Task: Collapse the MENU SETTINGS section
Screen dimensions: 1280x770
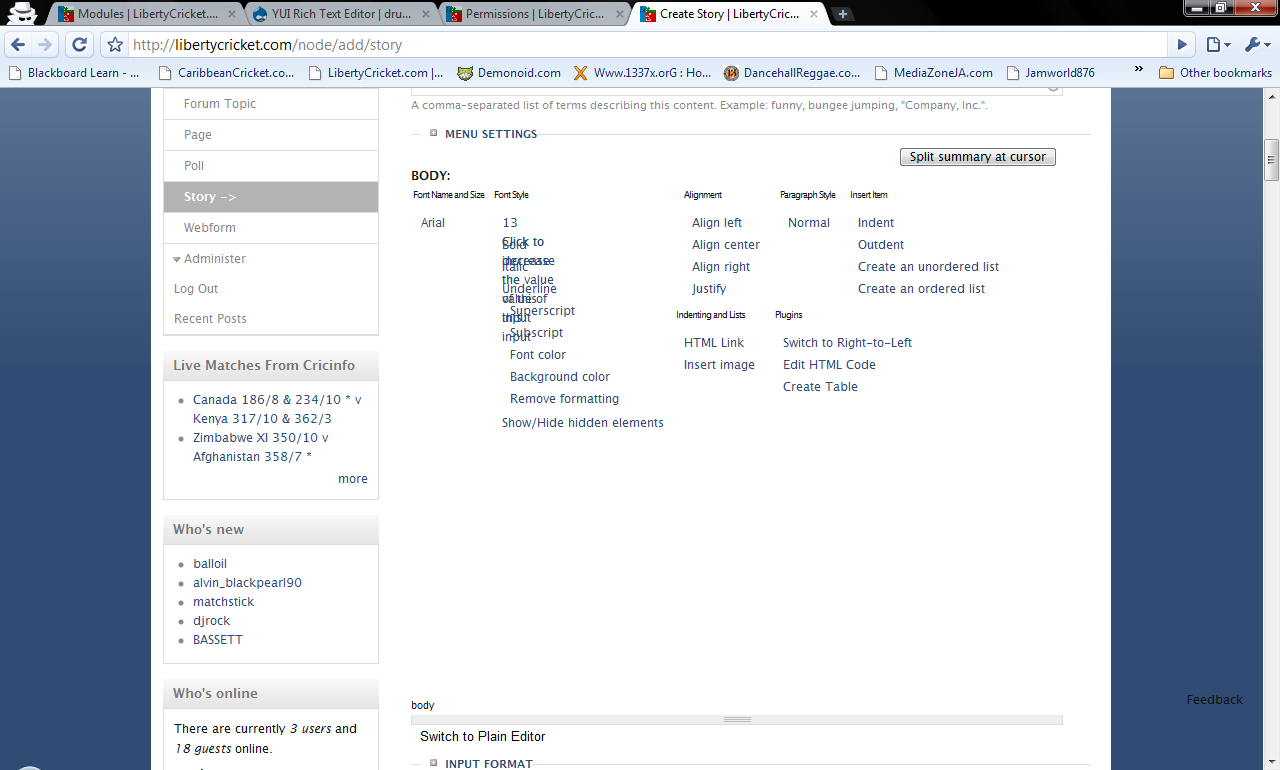Action: (433, 132)
